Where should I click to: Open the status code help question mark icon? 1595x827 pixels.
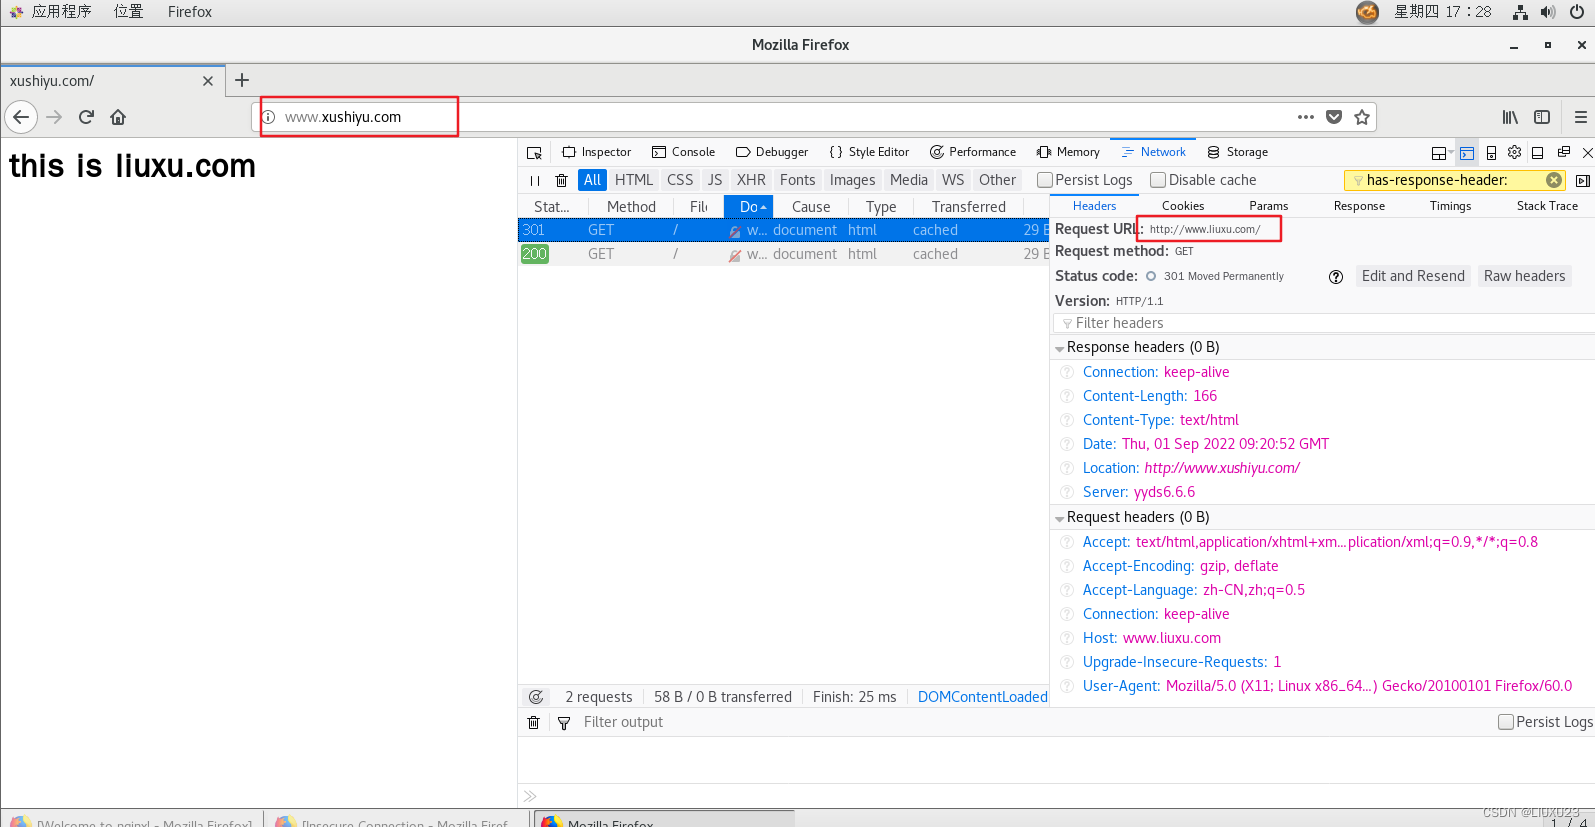tap(1335, 277)
